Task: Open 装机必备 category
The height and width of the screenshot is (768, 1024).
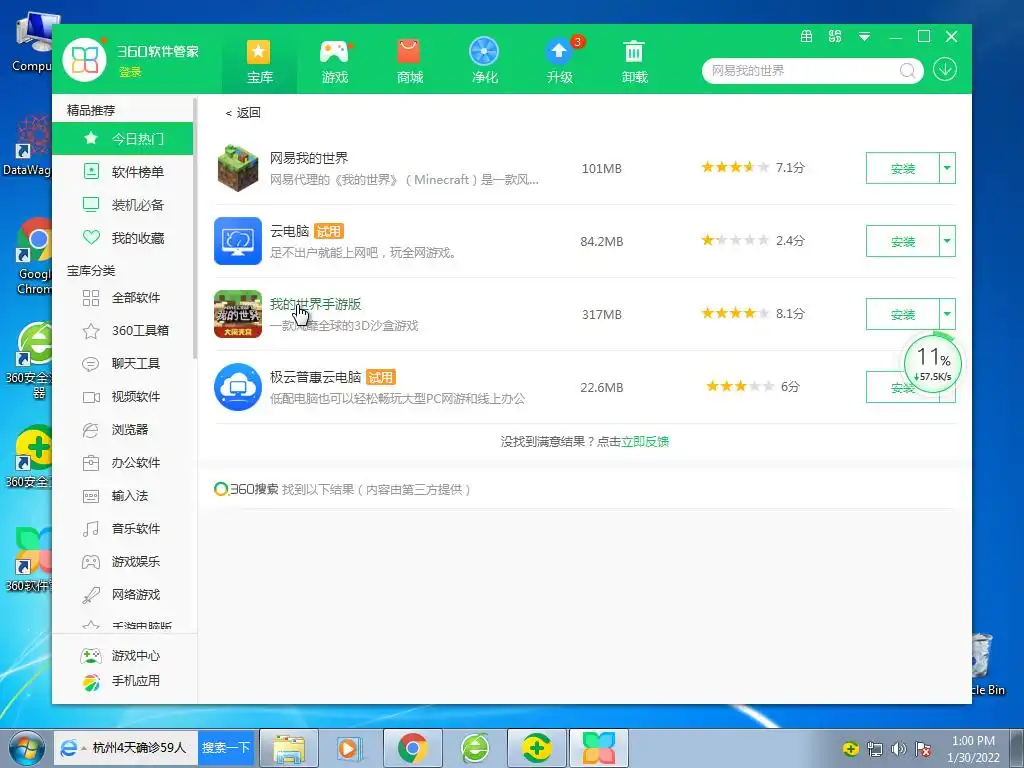Action: pos(122,205)
